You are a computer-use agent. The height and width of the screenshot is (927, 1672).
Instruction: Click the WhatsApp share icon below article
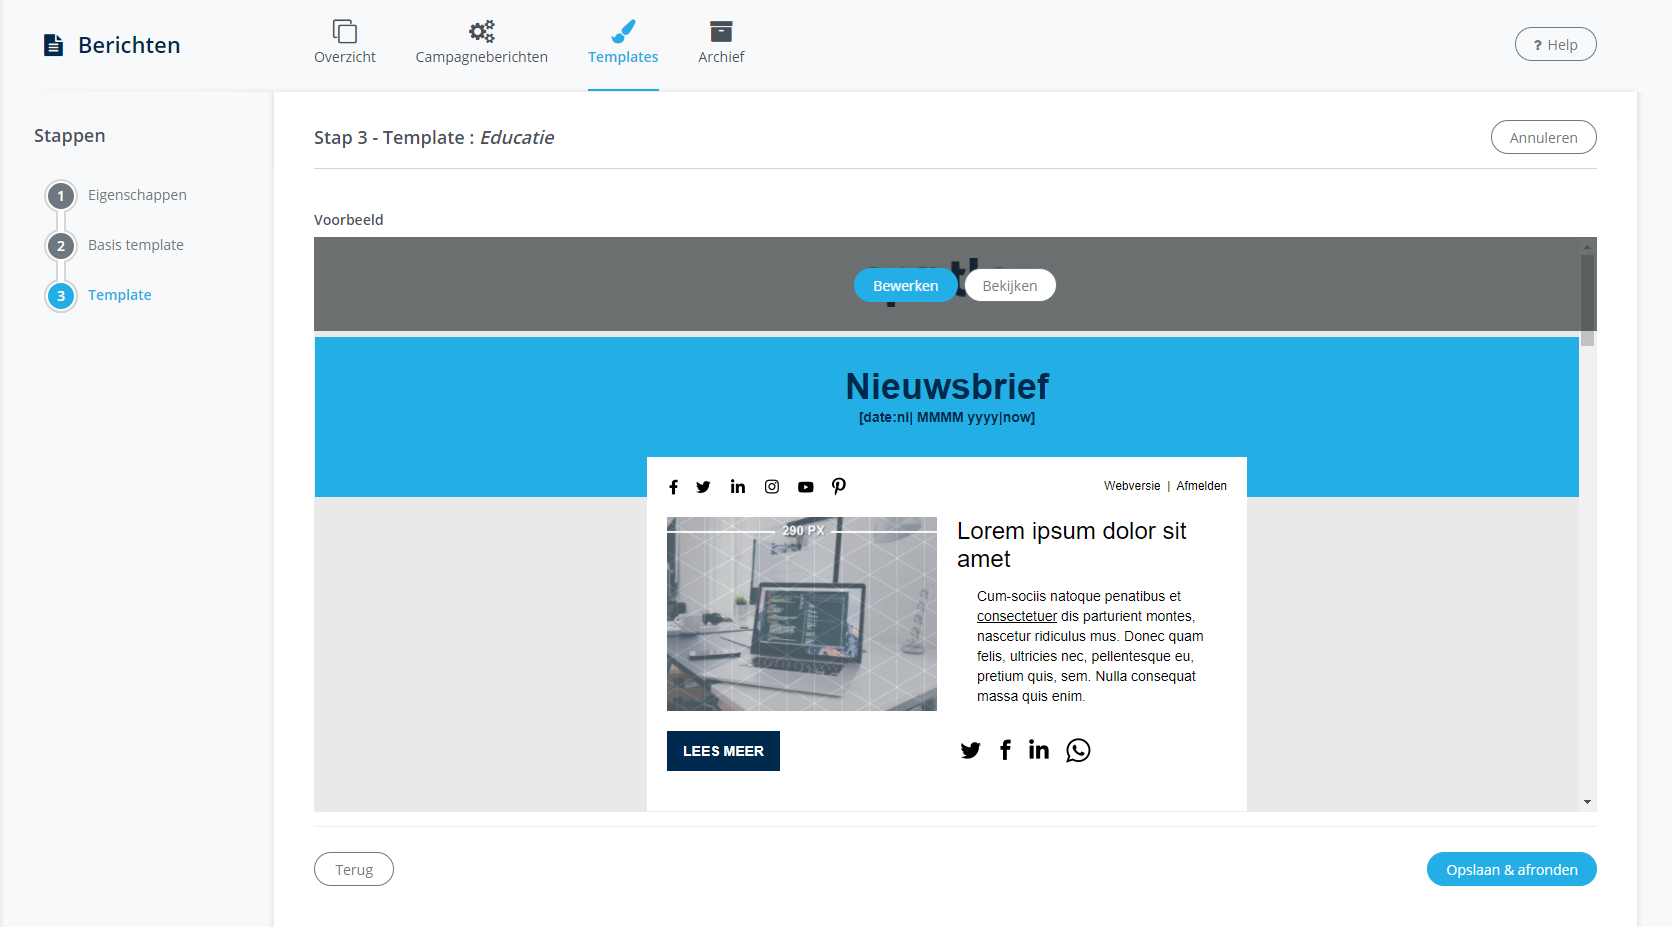1078,750
